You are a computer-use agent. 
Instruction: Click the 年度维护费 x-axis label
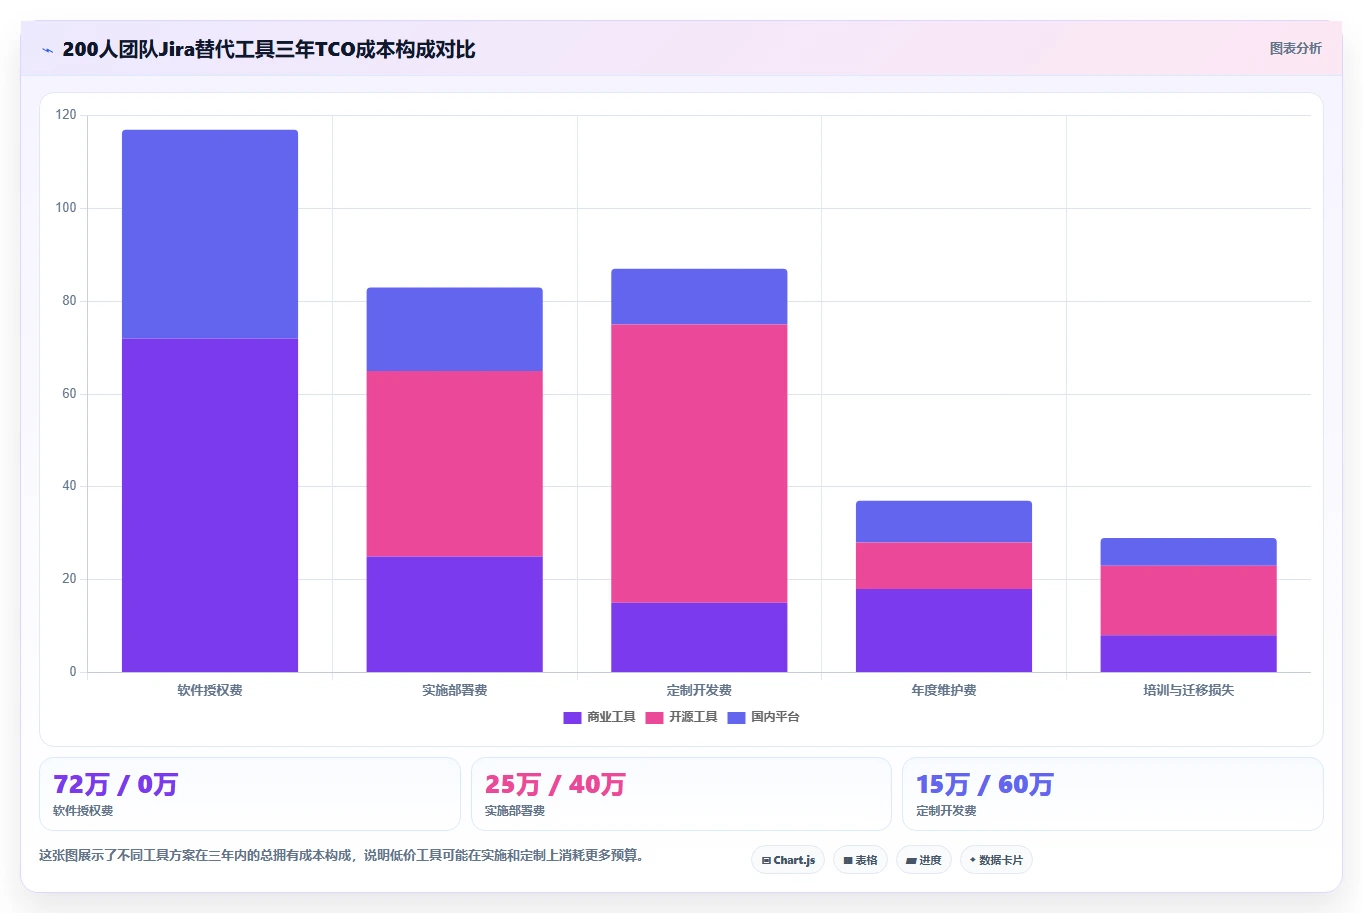(x=944, y=690)
